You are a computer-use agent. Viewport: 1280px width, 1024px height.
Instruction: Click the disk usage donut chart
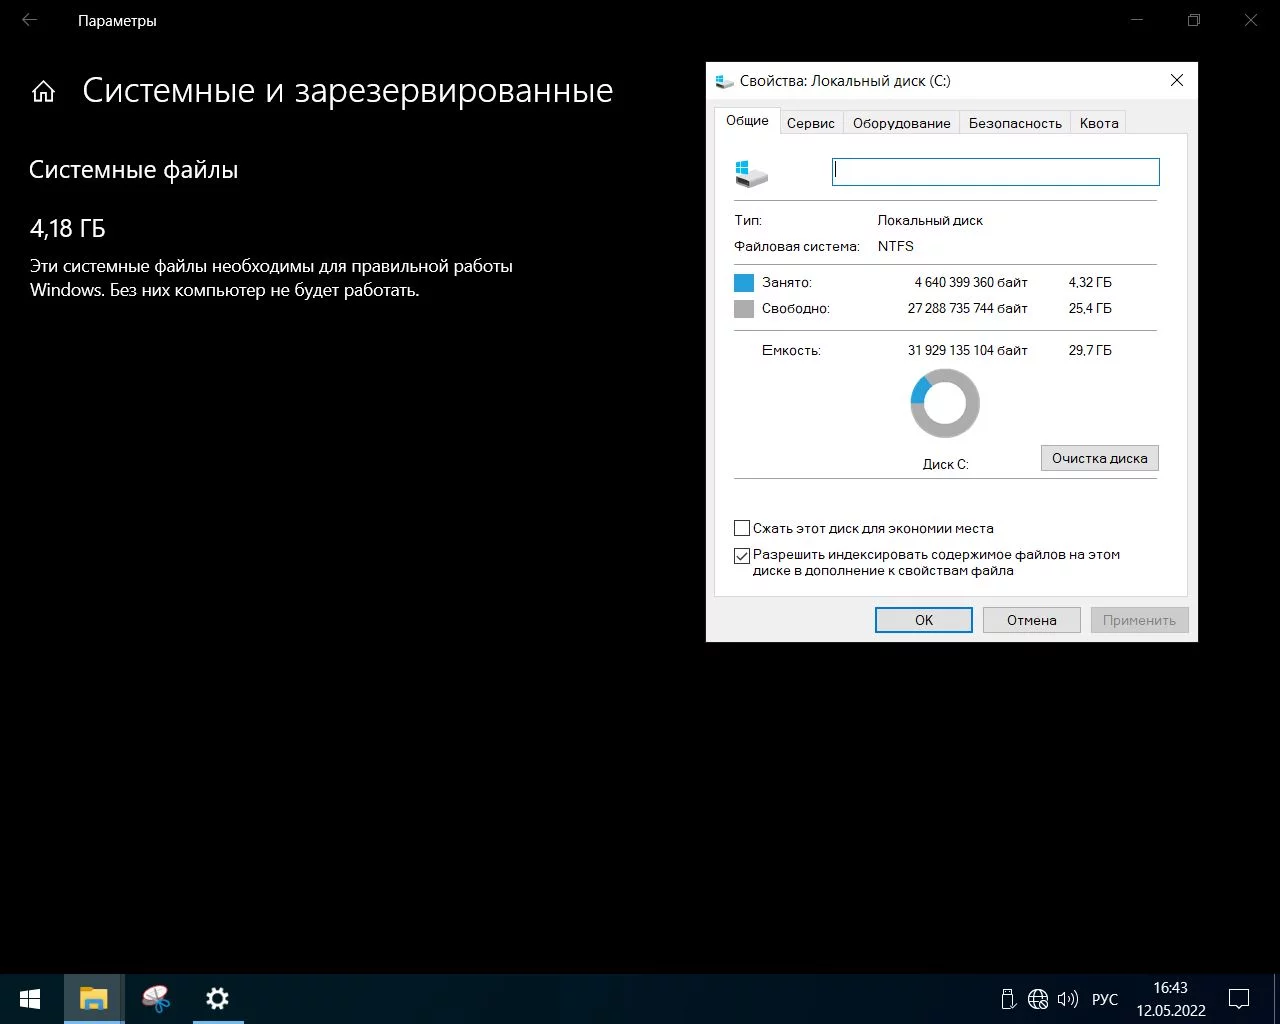945,403
